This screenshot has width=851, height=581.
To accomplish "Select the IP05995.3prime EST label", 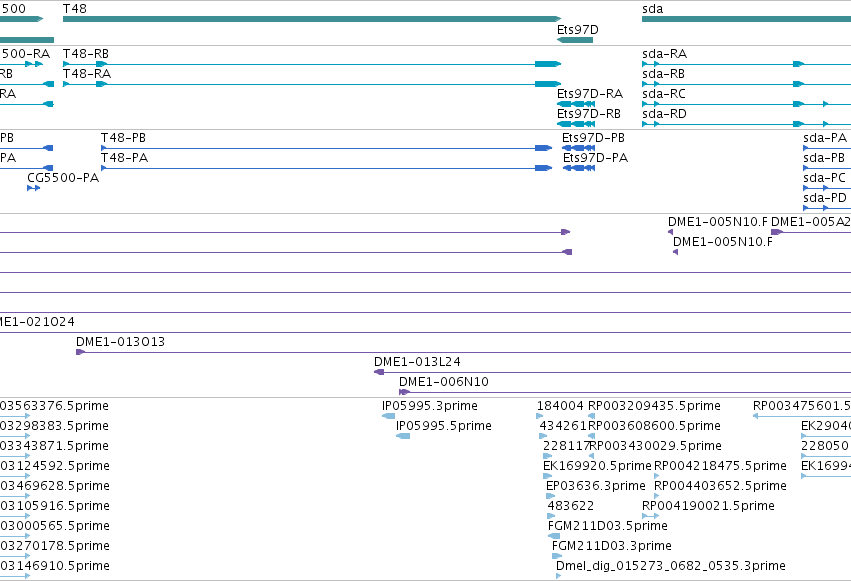I will [x=430, y=406].
